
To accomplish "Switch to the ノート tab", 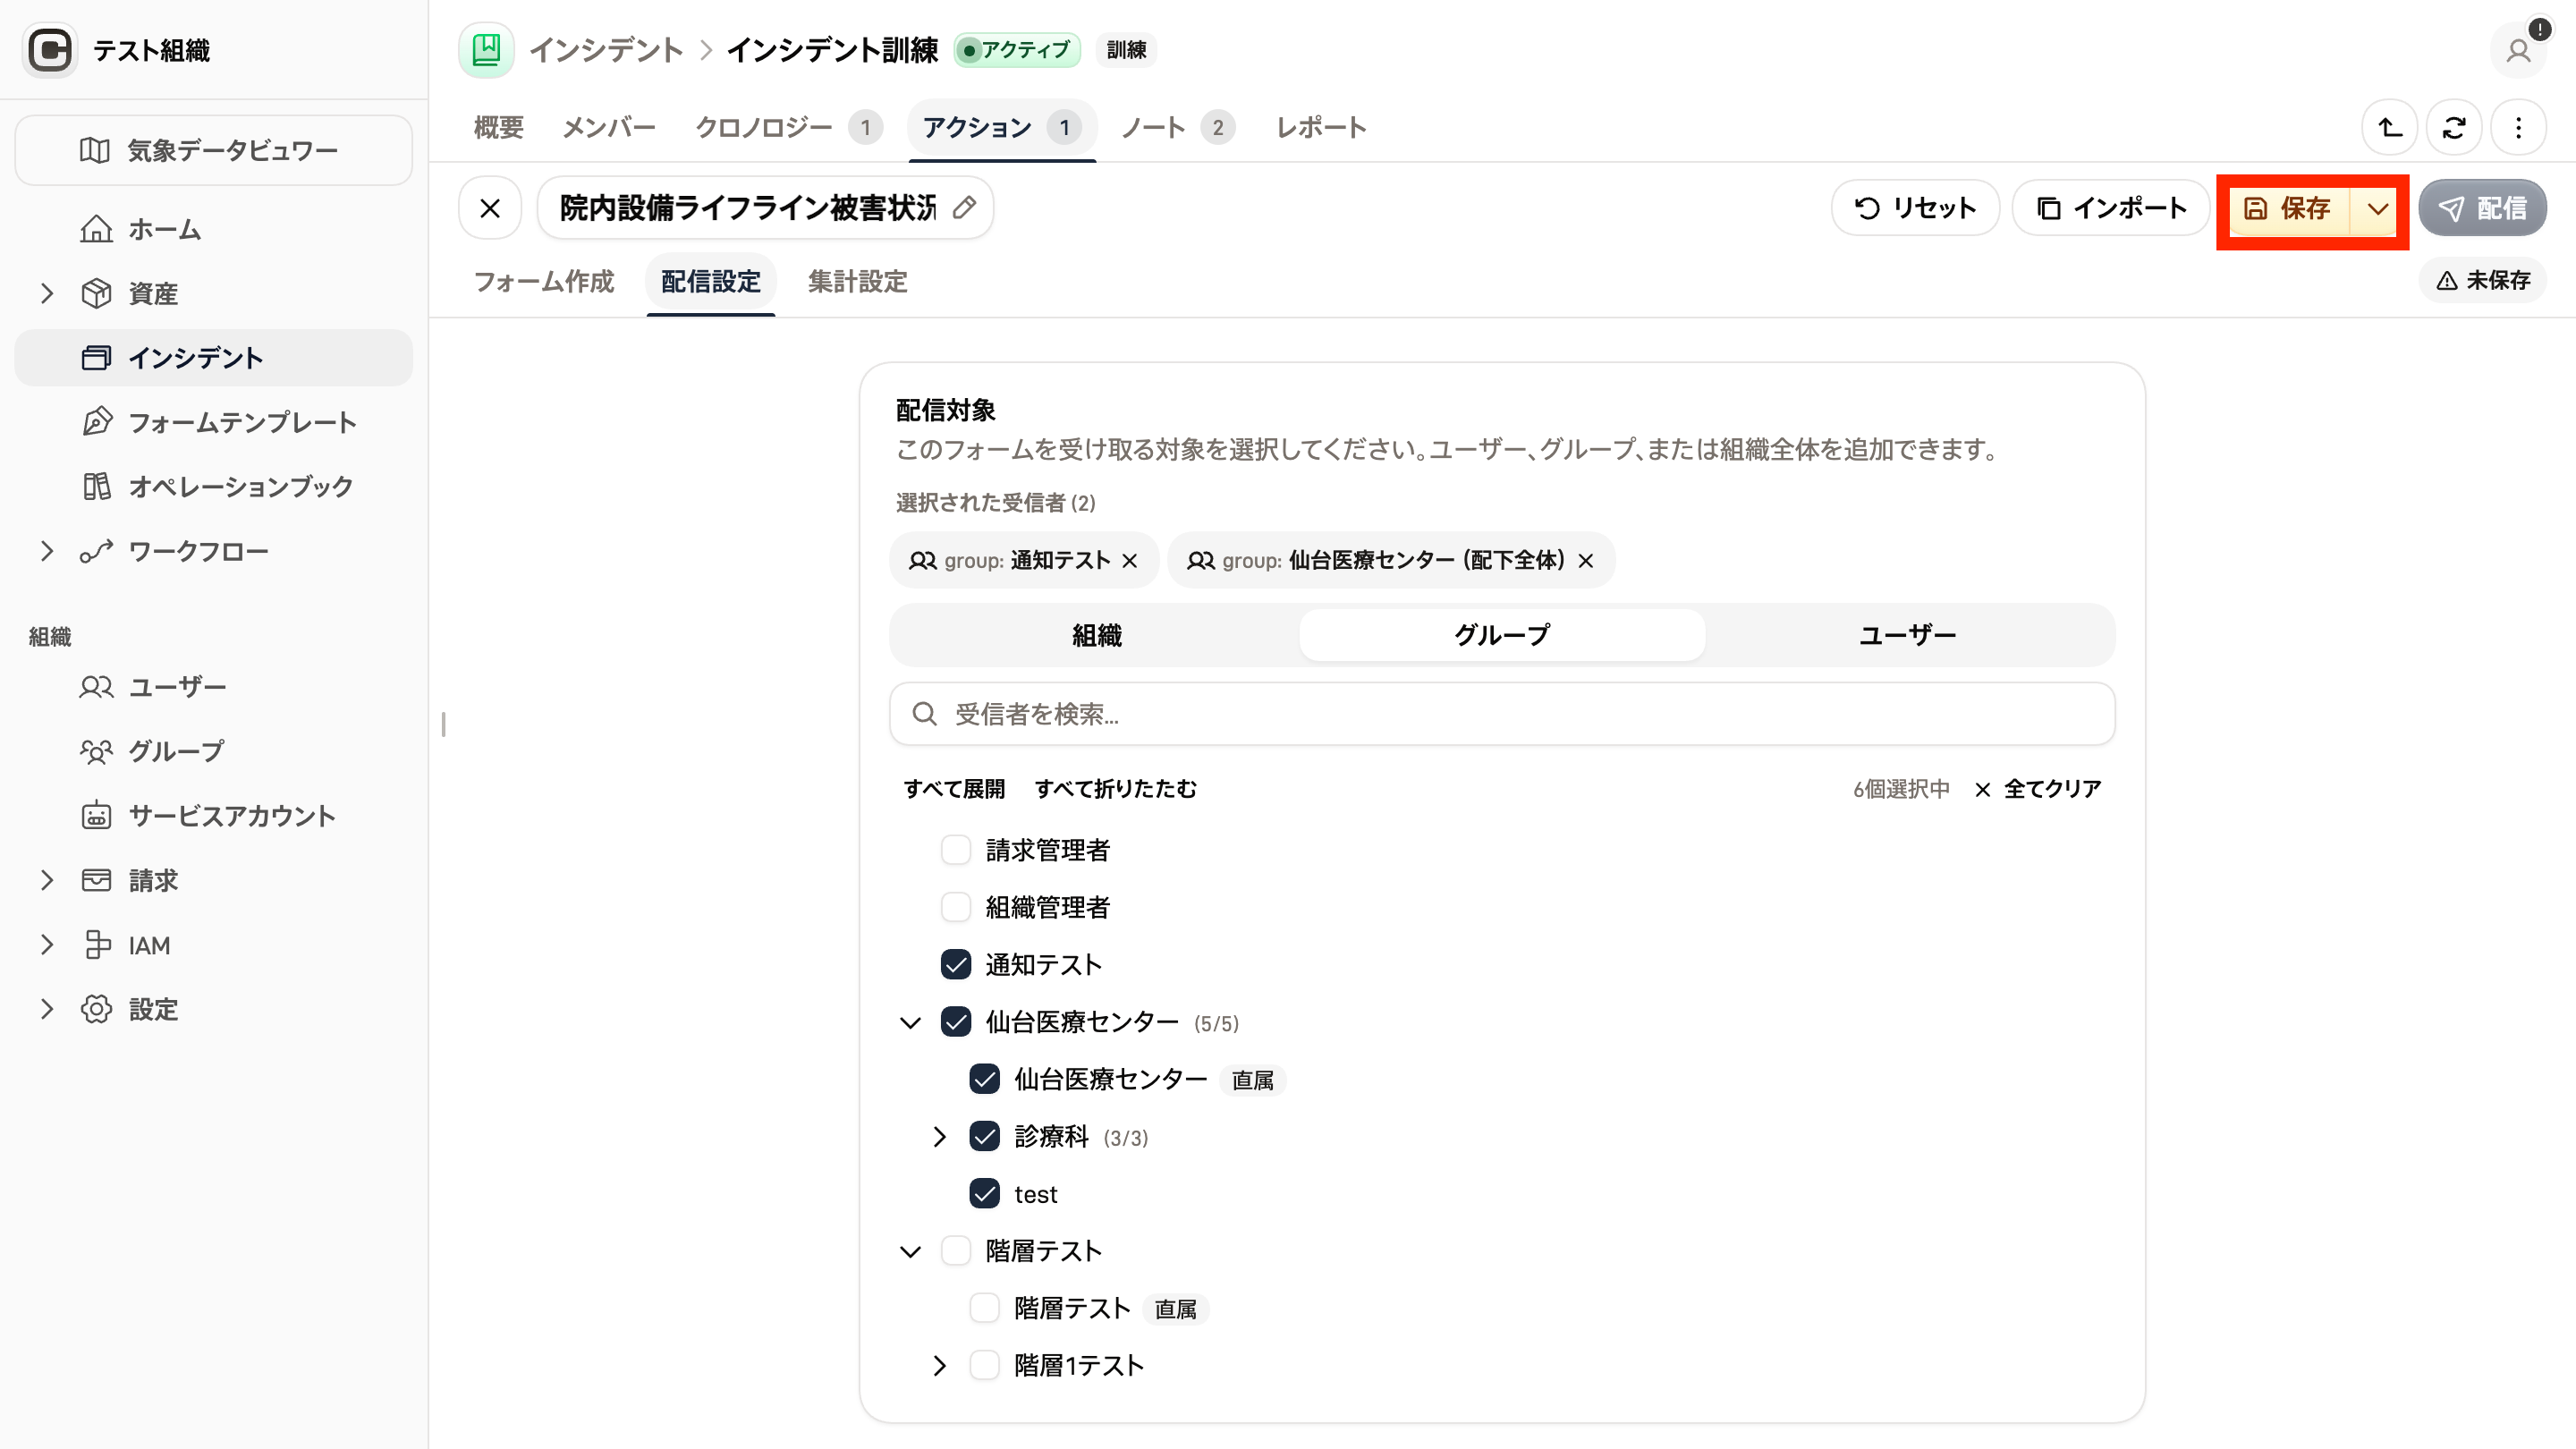I will pos(1177,127).
